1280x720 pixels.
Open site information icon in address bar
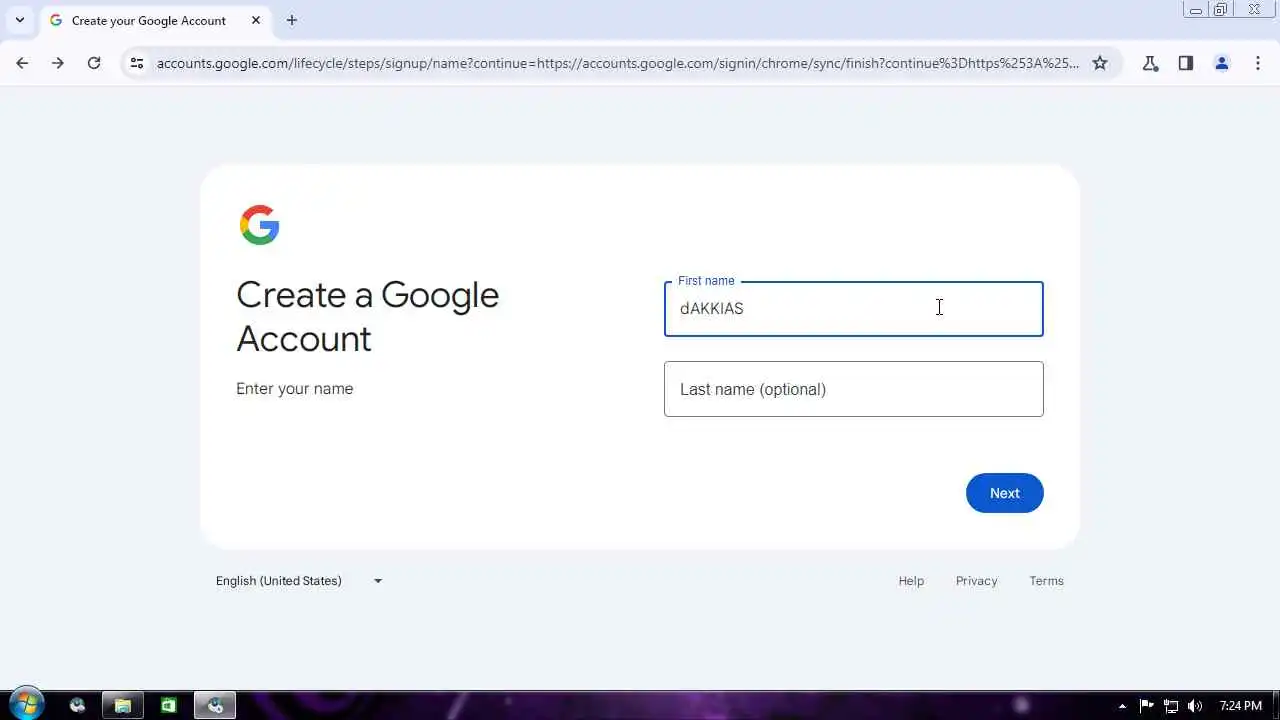137,63
